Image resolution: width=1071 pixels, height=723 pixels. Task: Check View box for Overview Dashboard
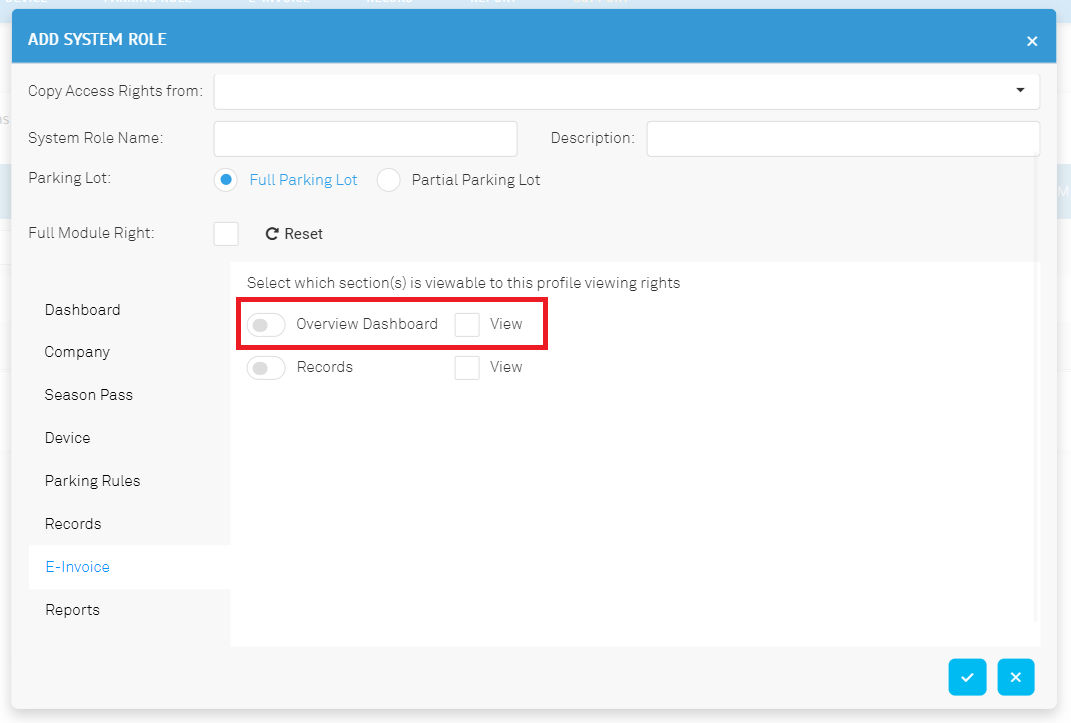[467, 325]
